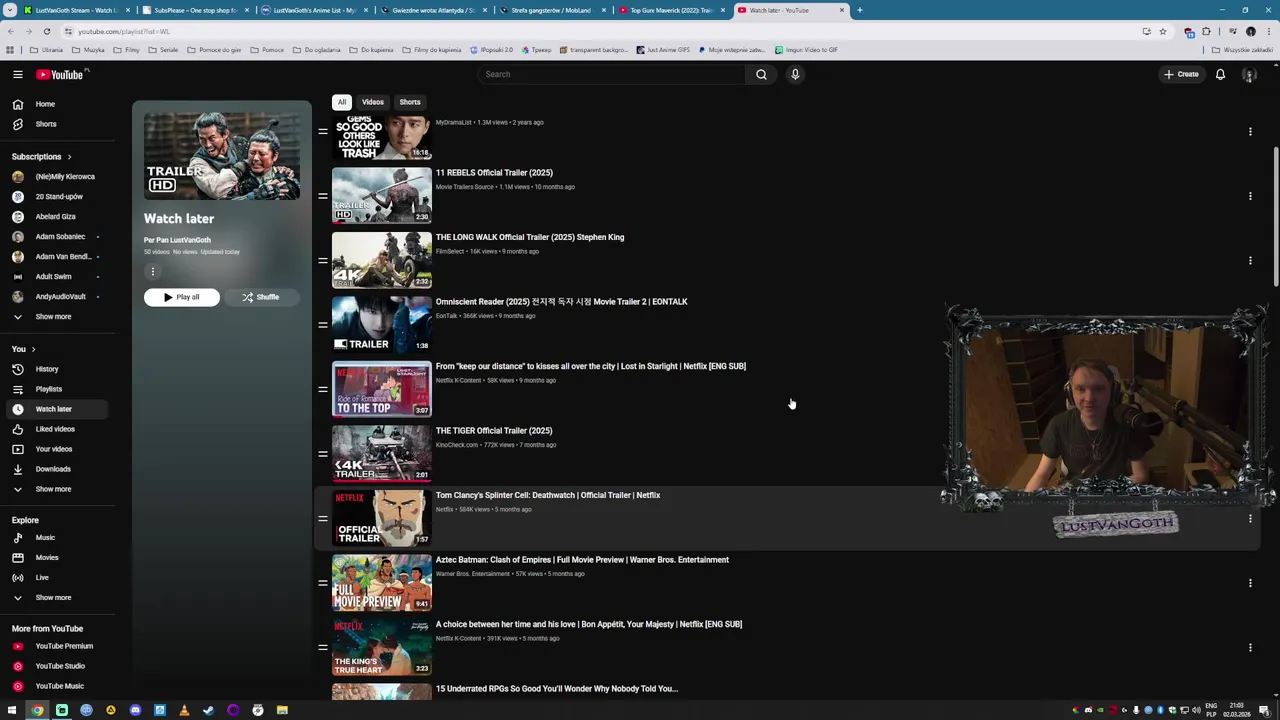
Task: Open Liked videos in the sidebar
Action: 54,429
